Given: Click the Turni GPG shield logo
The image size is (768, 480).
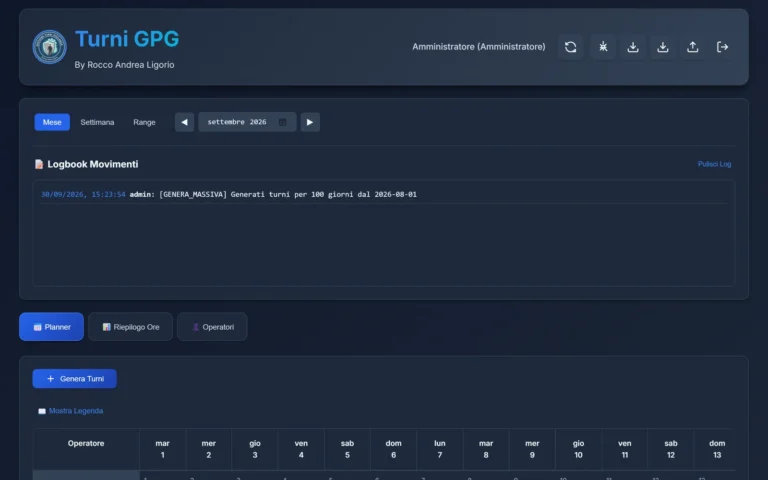Looking at the screenshot, I should (x=49, y=47).
